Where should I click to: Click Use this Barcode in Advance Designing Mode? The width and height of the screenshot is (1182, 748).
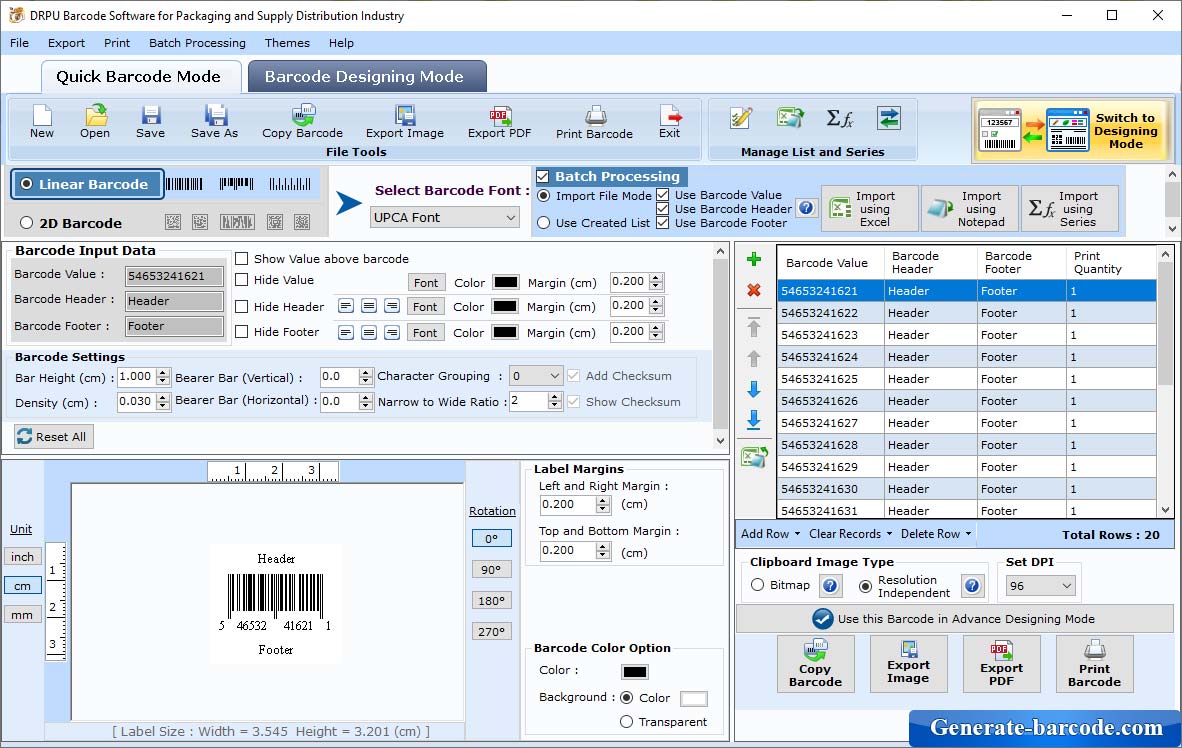(954, 619)
